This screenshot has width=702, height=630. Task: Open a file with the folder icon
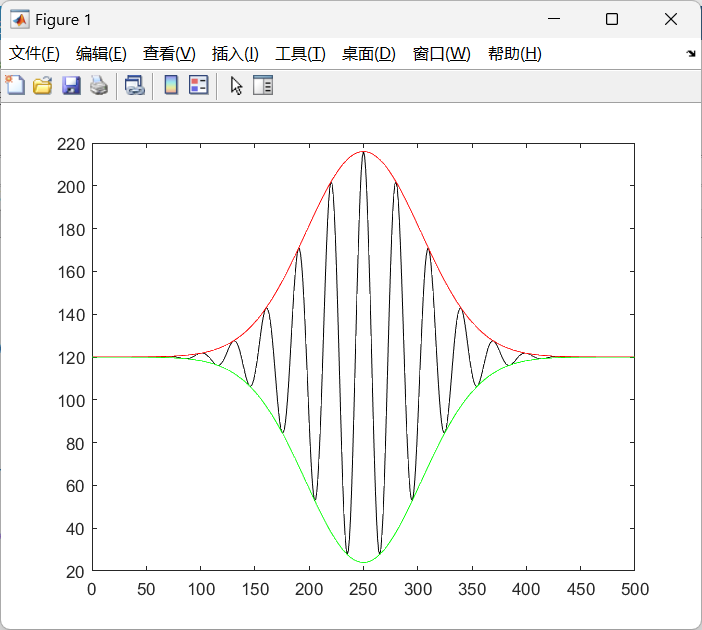click(x=43, y=85)
